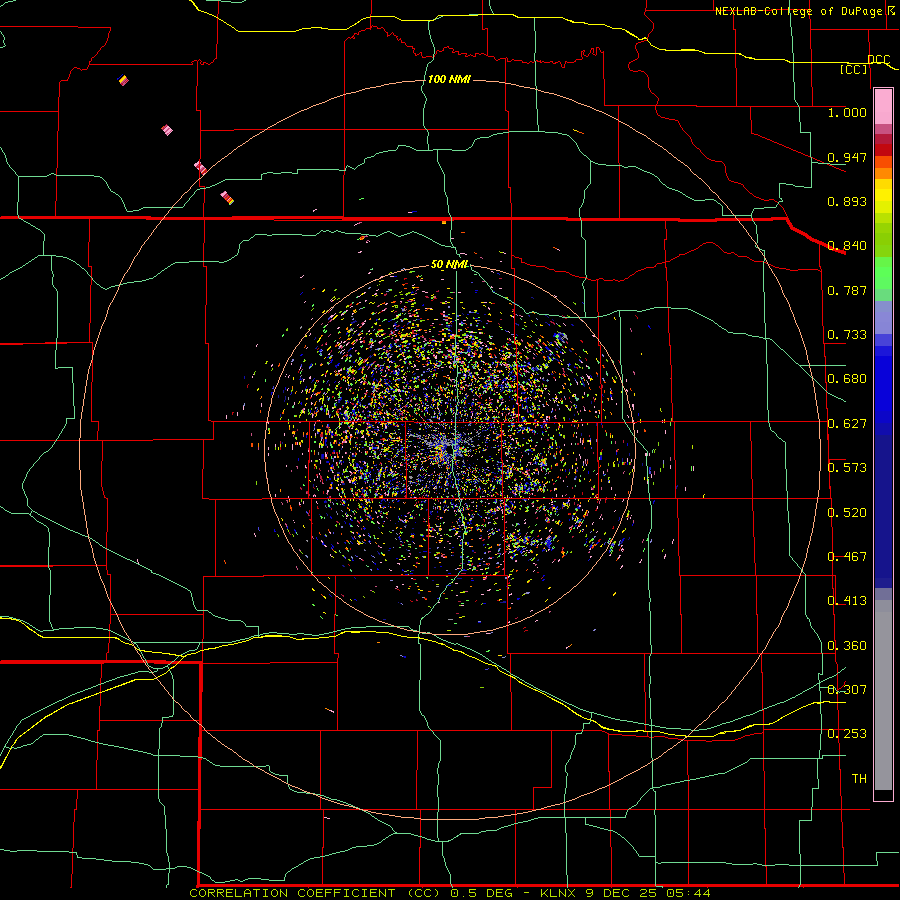The image size is (900, 900).
Task: Select the 0.787 legend value
Action: click(847, 290)
